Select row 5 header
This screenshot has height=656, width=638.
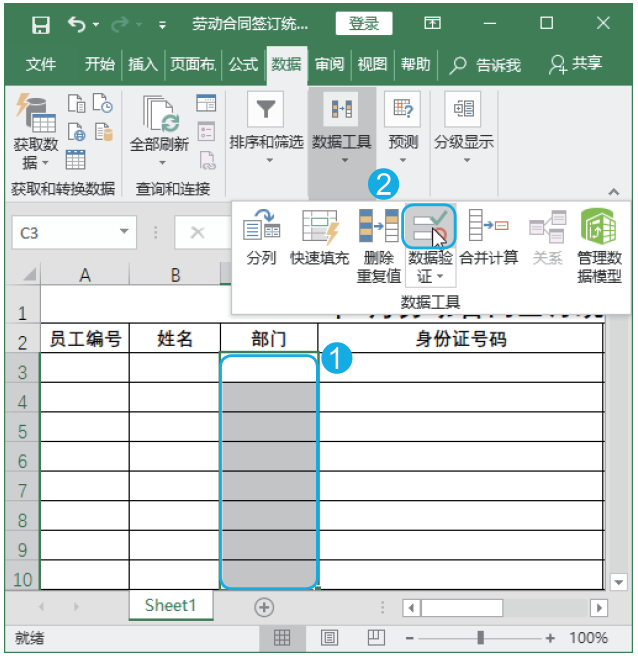click(23, 428)
